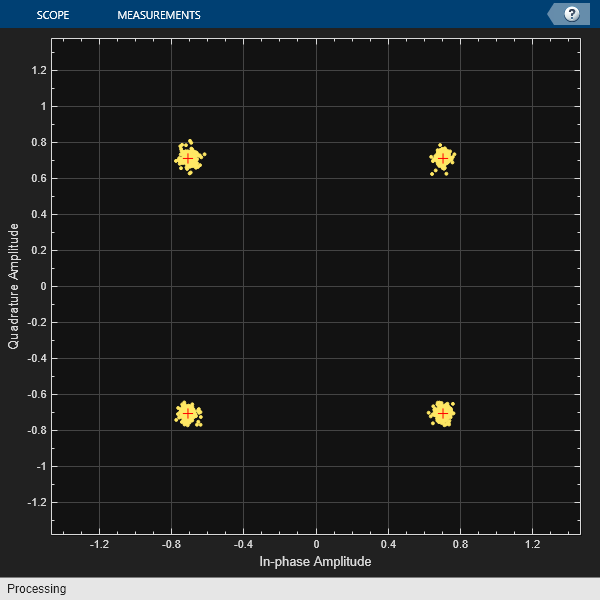
Task: Click the red plus marker in lower-right quadrant
Action: [x=443, y=413]
